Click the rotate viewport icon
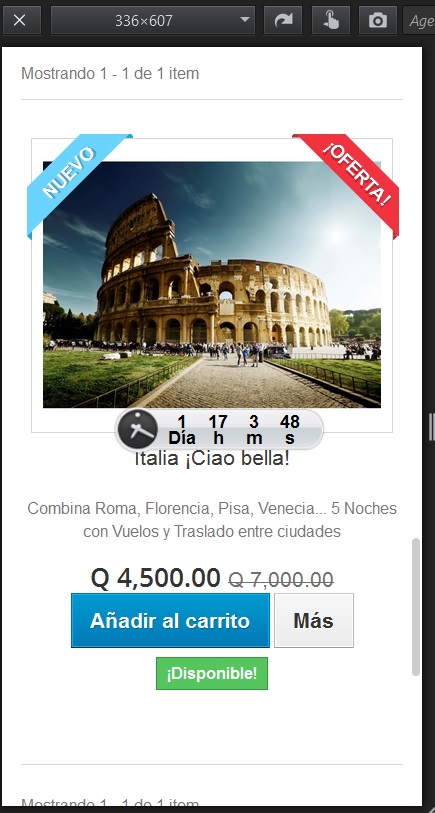This screenshot has height=813, width=435. click(x=283, y=21)
